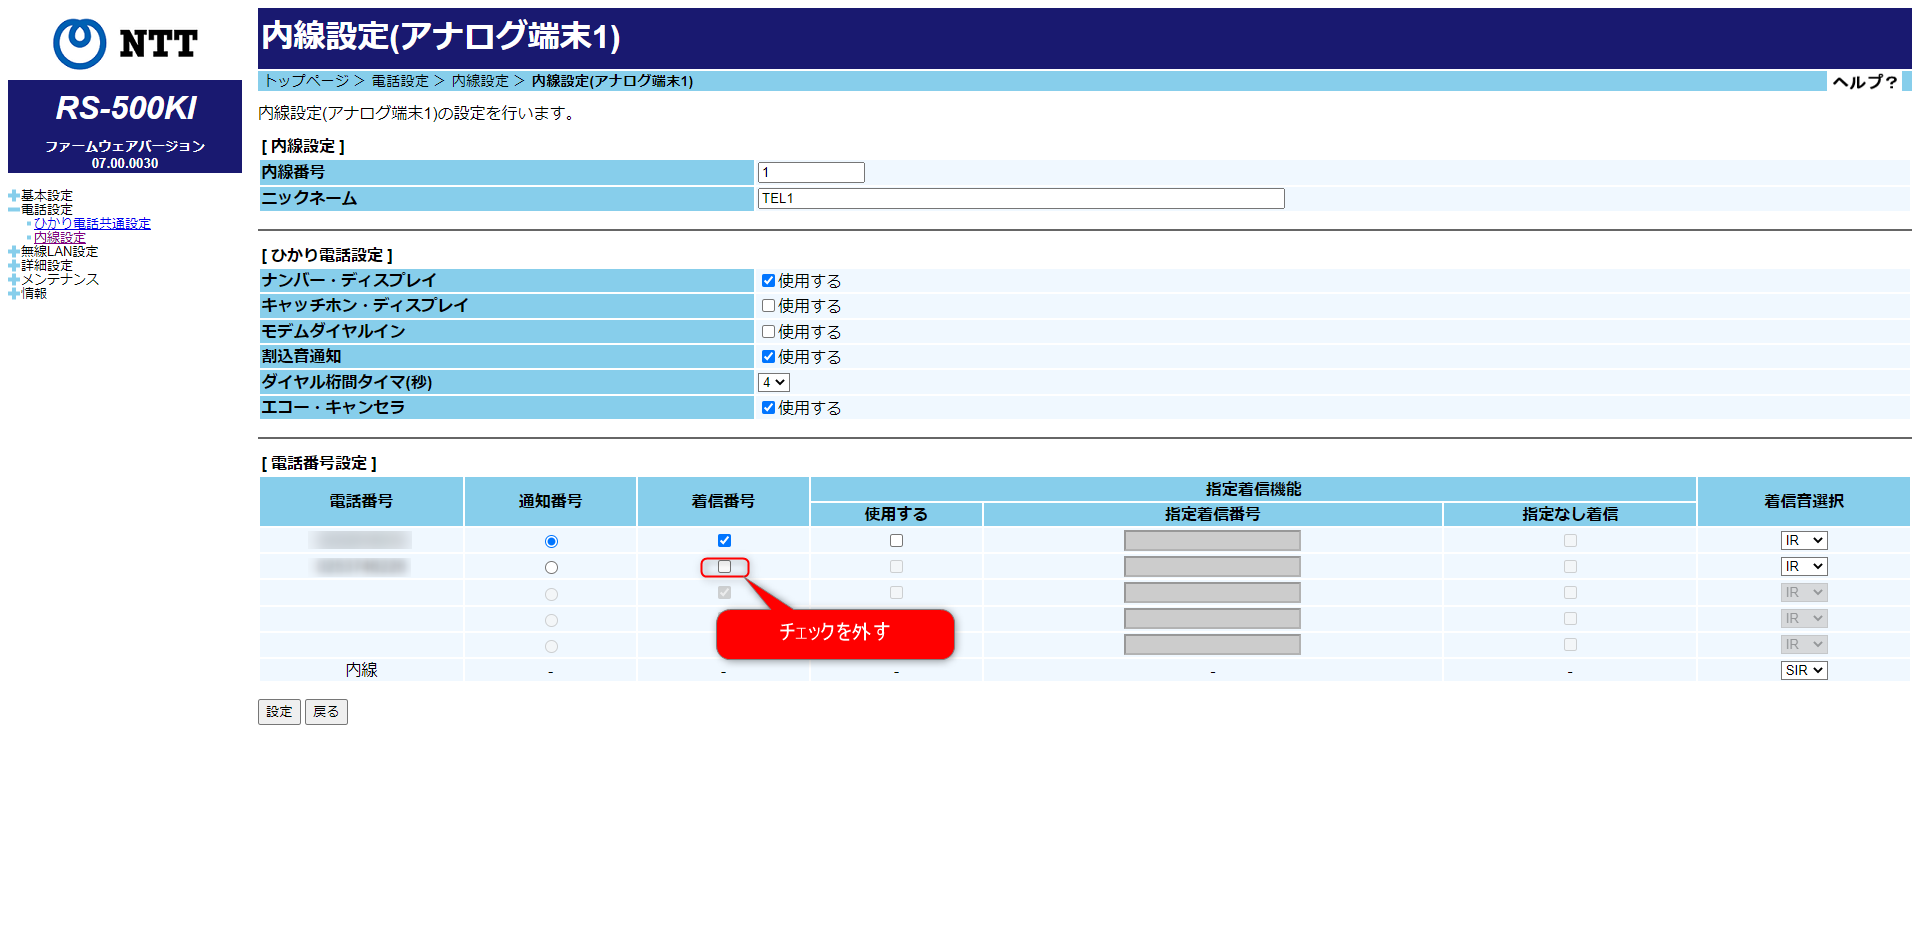The width and height of the screenshot is (1920, 929).
Task: Open the ヘルプ? help link
Action: click(1864, 82)
